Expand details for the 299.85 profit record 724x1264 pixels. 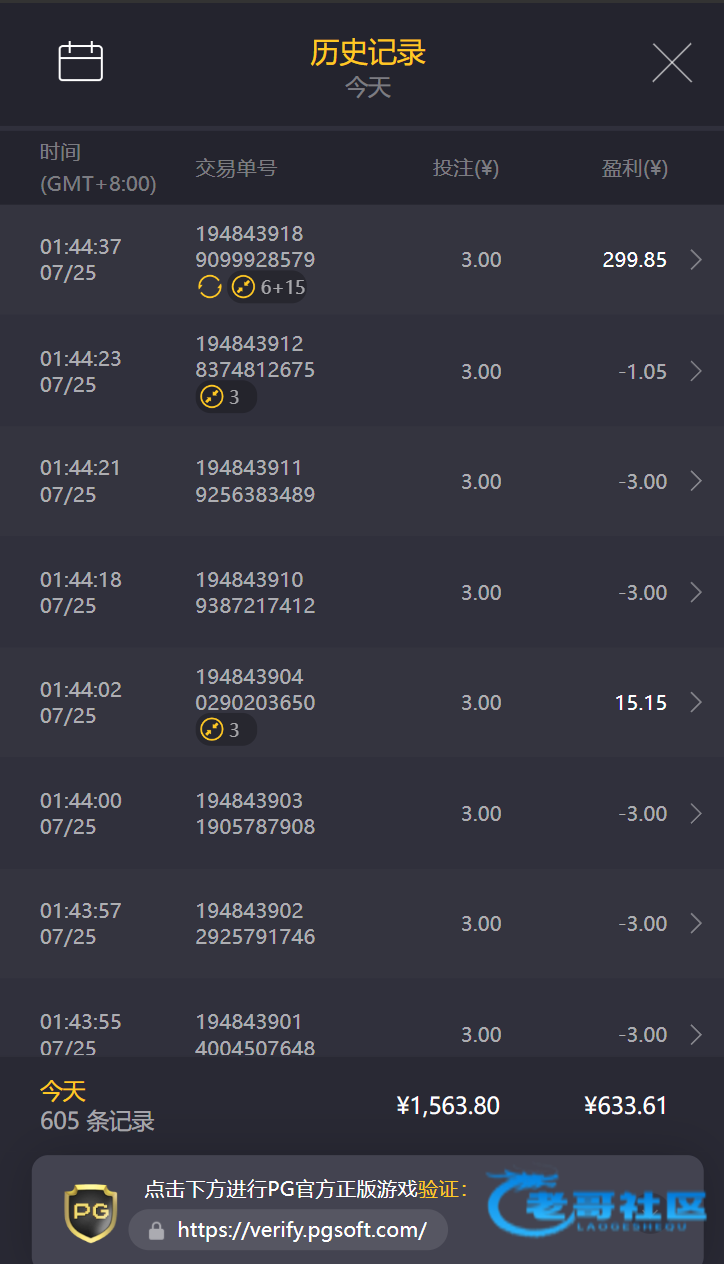pos(696,260)
